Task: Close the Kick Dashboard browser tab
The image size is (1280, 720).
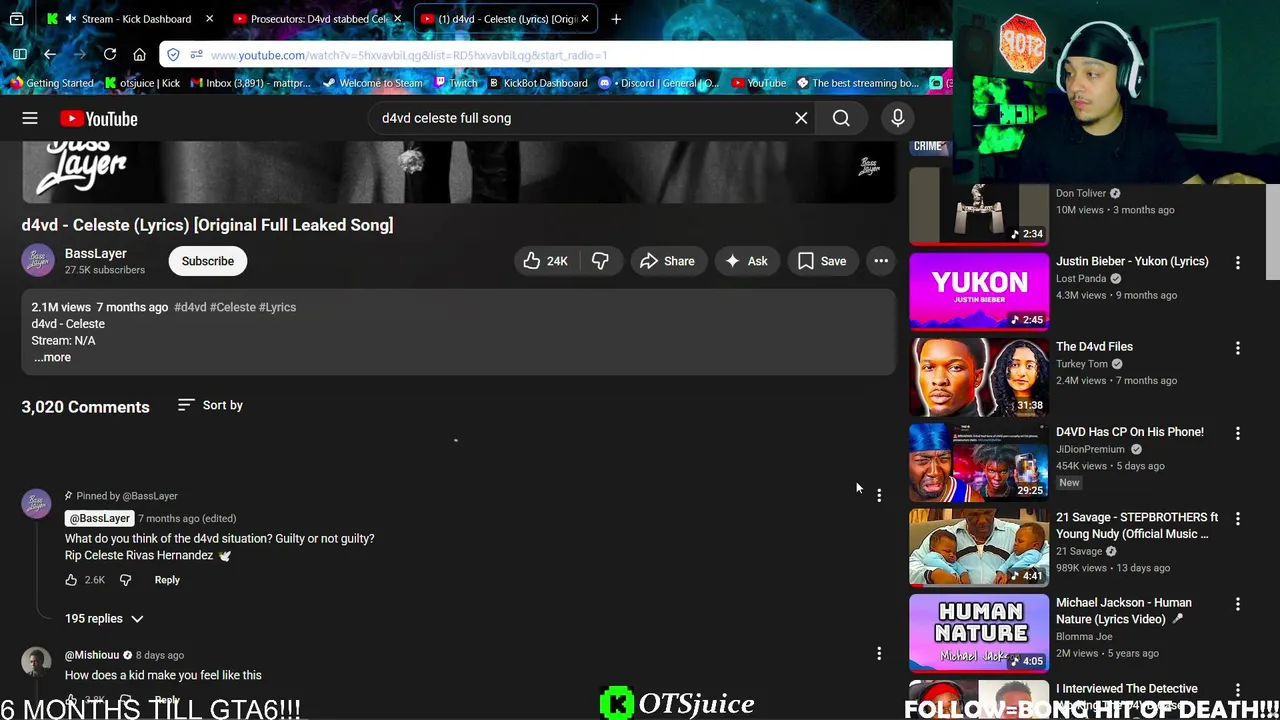Action: coord(209,19)
